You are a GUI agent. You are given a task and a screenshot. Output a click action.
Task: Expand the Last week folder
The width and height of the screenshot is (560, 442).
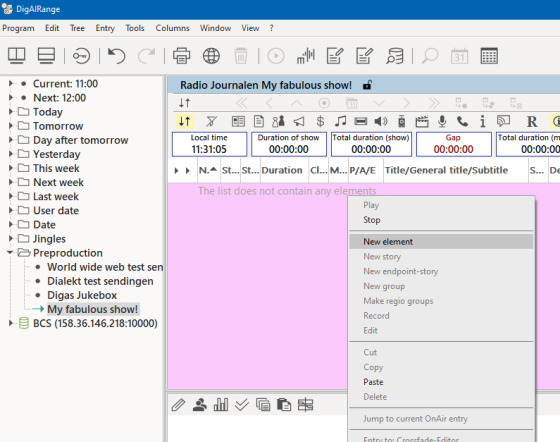click(11, 196)
